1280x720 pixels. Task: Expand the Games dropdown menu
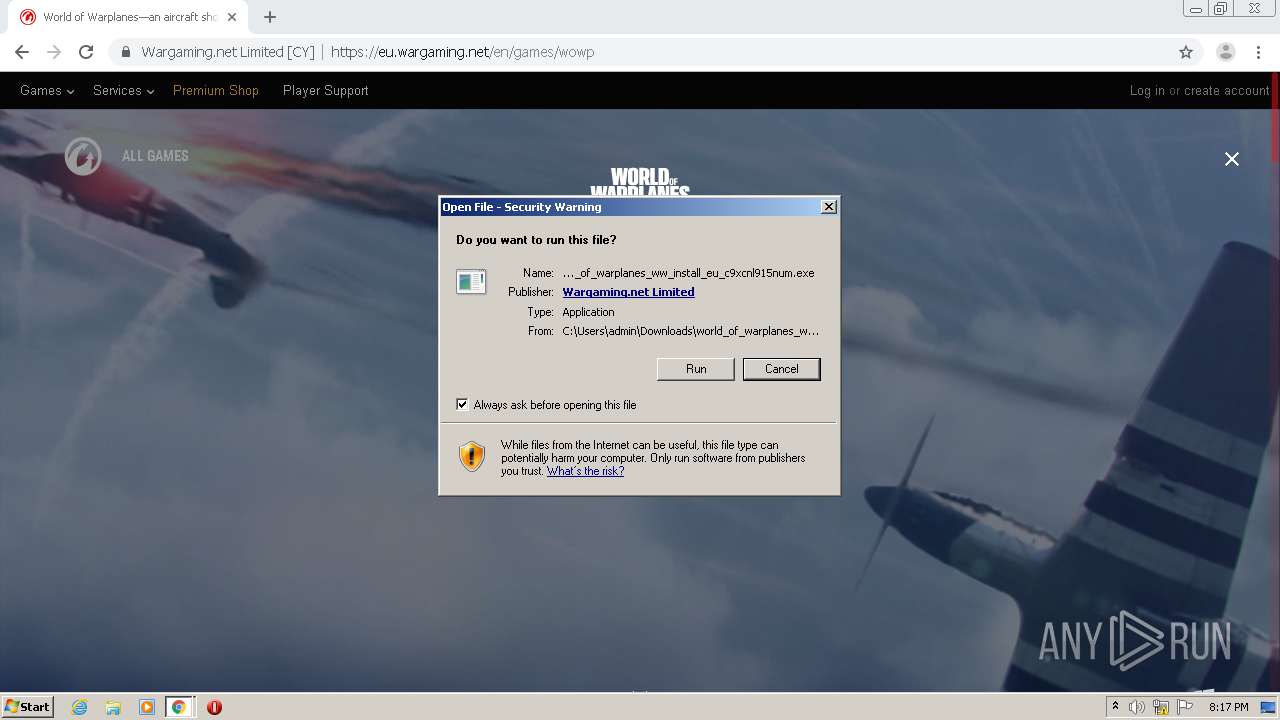click(47, 90)
